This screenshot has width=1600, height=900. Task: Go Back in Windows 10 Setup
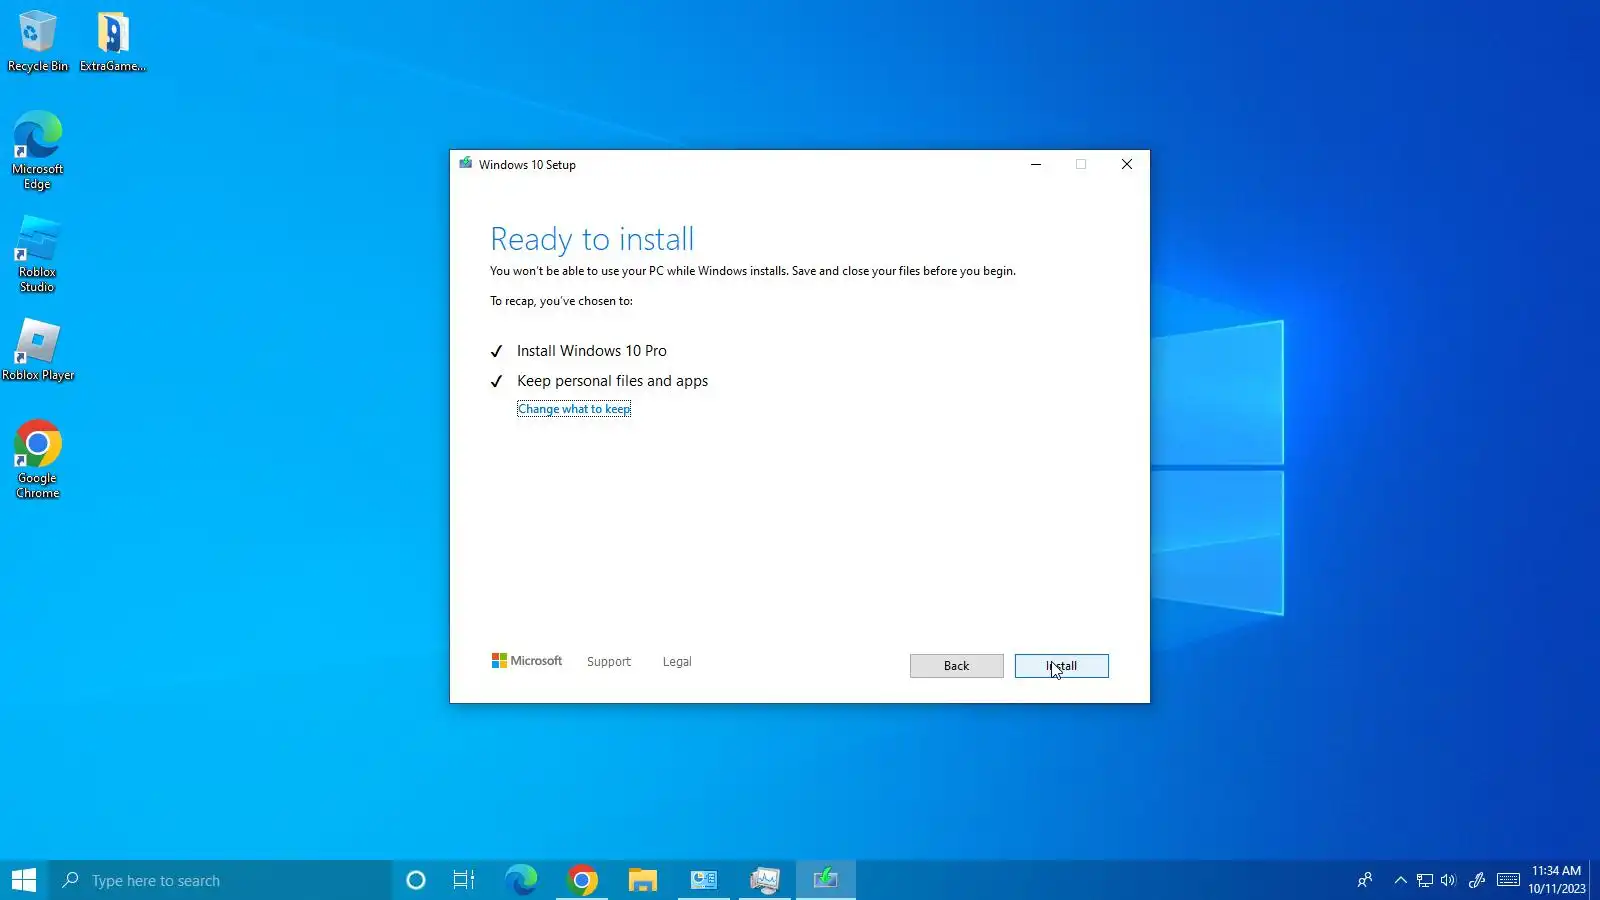coord(957,666)
